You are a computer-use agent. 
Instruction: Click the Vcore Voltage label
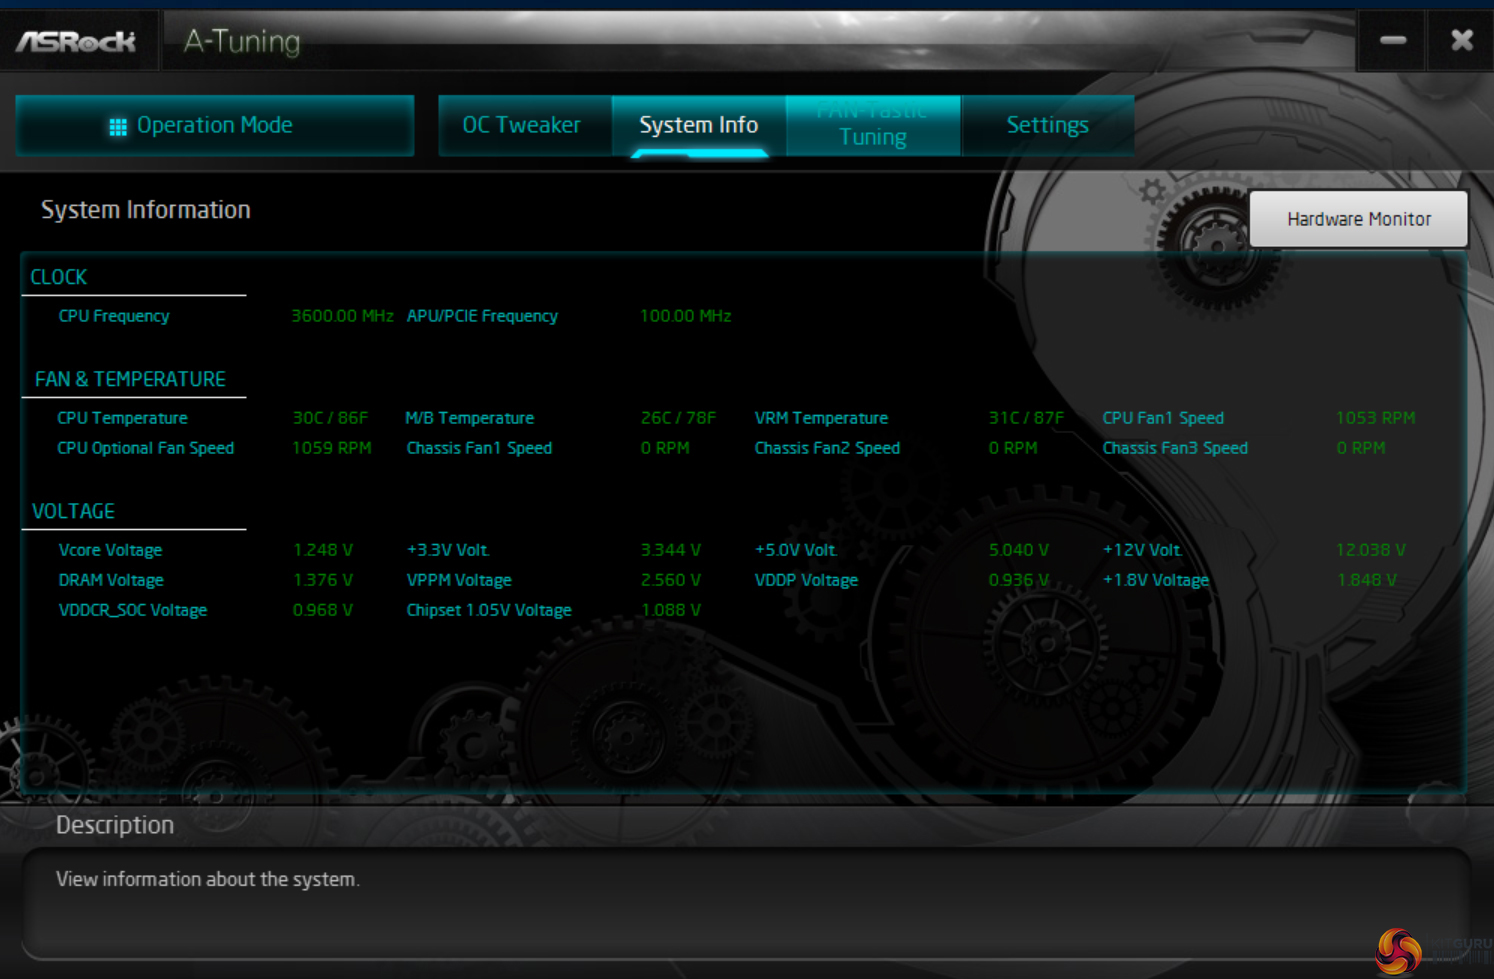coord(110,550)
